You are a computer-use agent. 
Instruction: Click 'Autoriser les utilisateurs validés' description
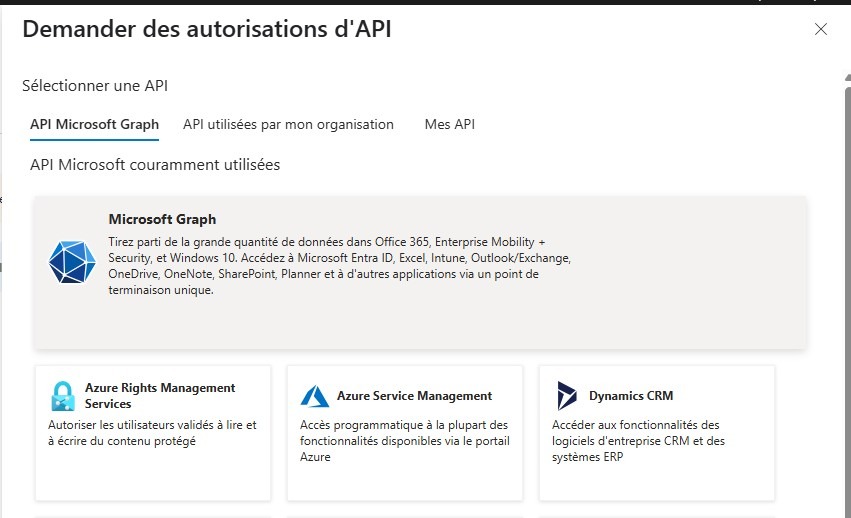(152, 433)
